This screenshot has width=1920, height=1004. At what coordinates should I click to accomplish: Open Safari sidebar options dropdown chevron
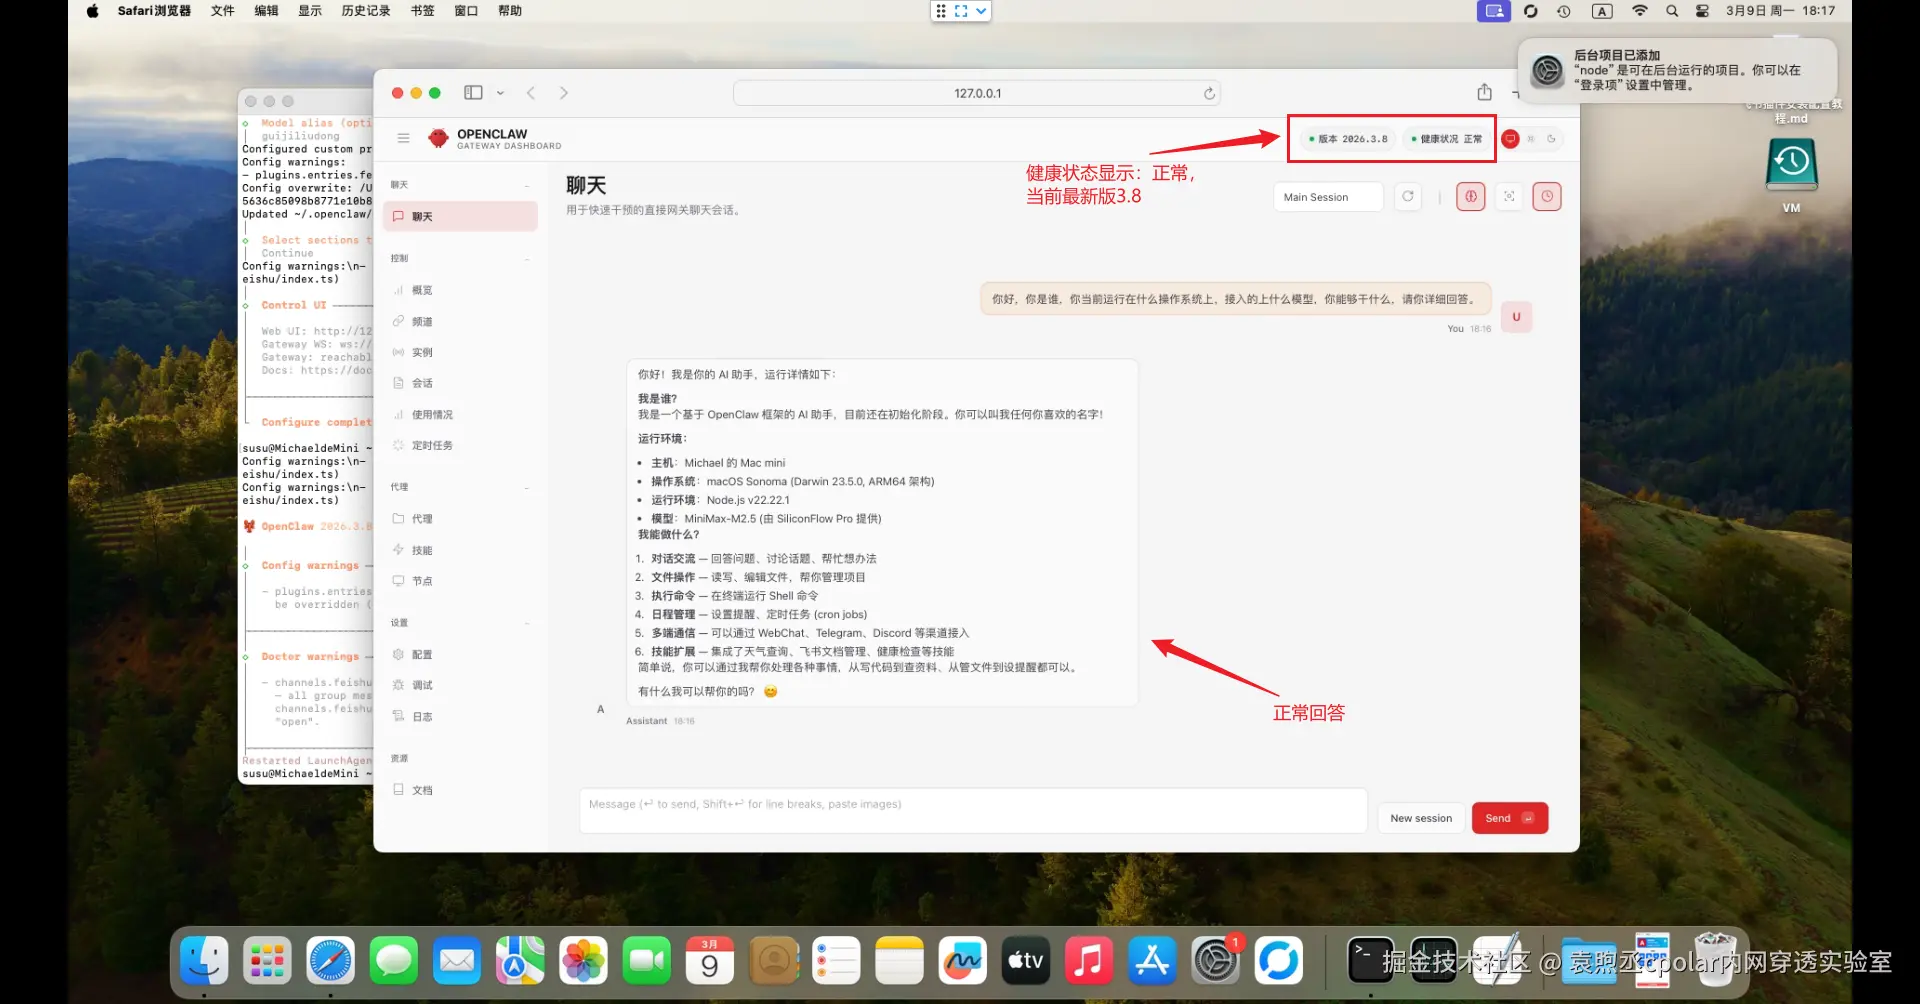[500, 93]
